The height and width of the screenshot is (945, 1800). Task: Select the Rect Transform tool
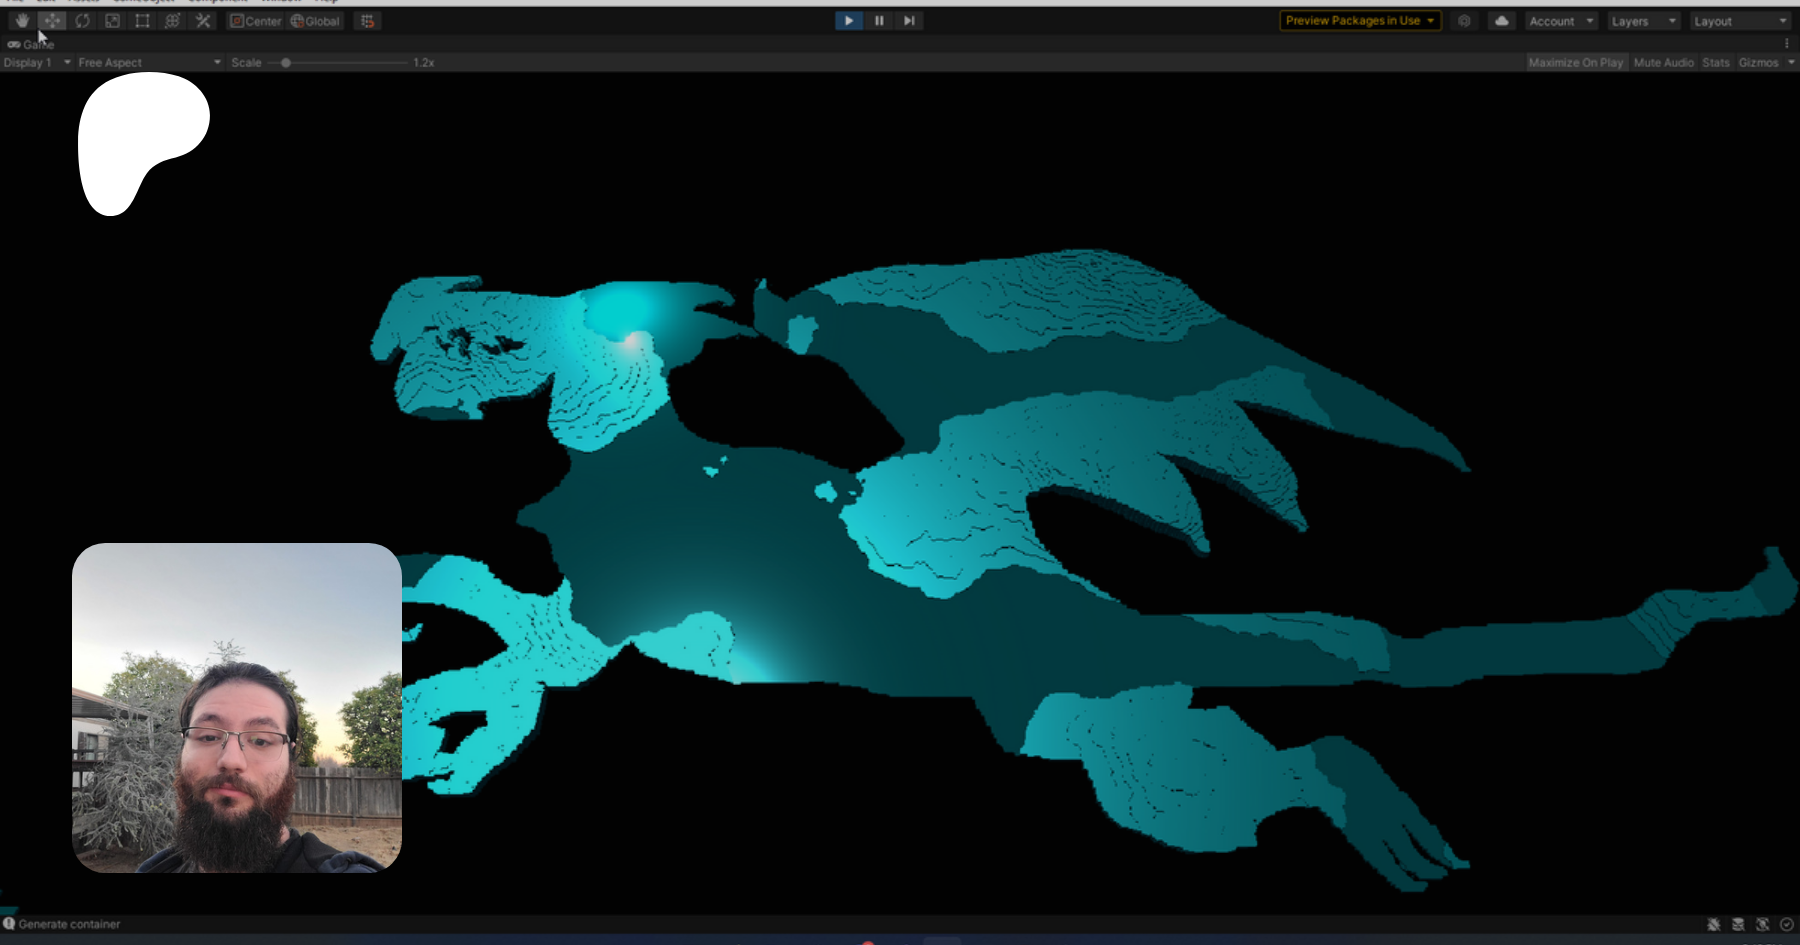point(142,21)
